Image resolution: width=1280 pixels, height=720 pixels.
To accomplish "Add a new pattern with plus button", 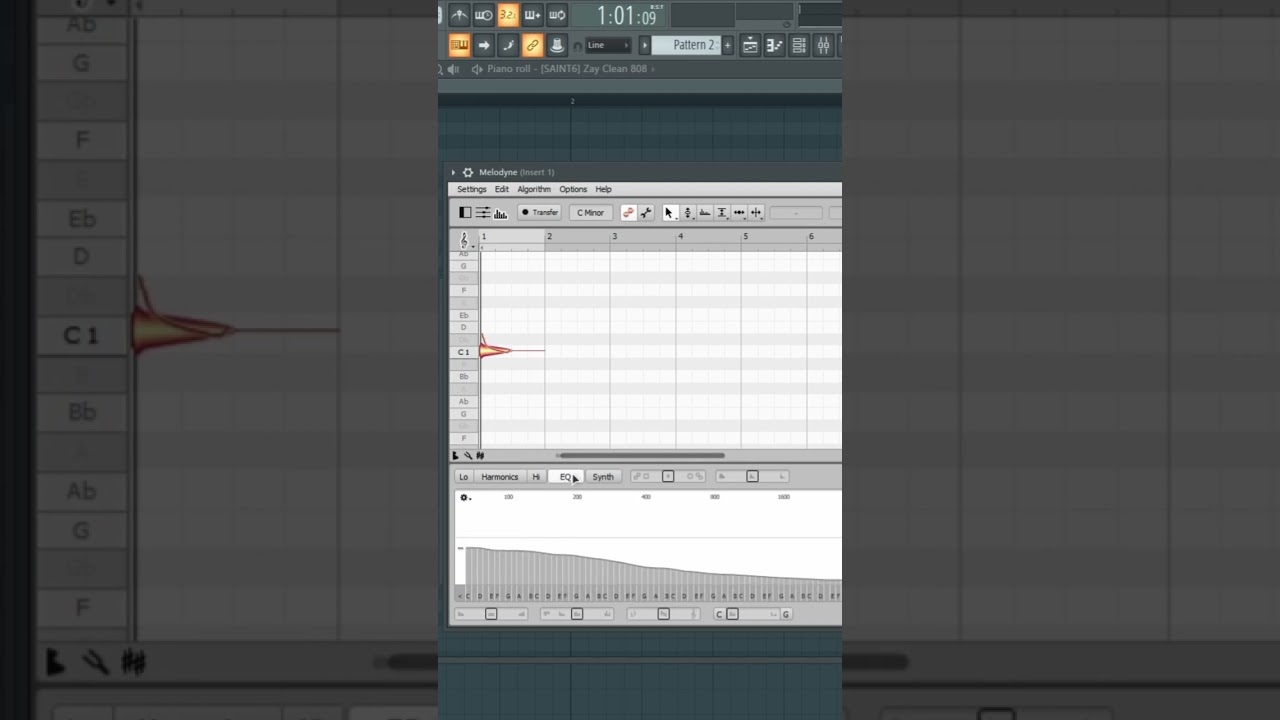I will tap(727, 45).
